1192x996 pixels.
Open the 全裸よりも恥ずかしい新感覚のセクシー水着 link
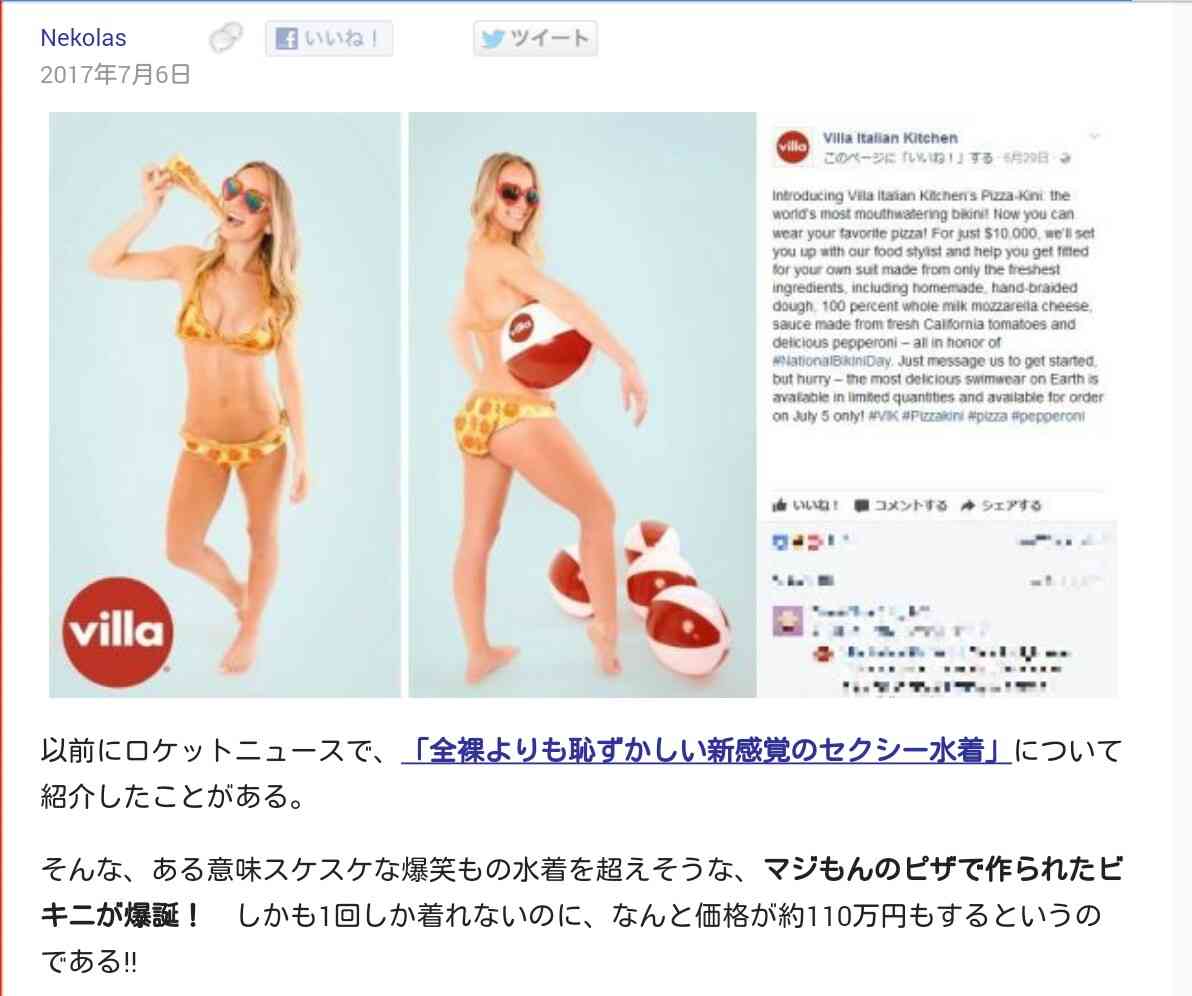pyautogui.click(x=706, y=750)
